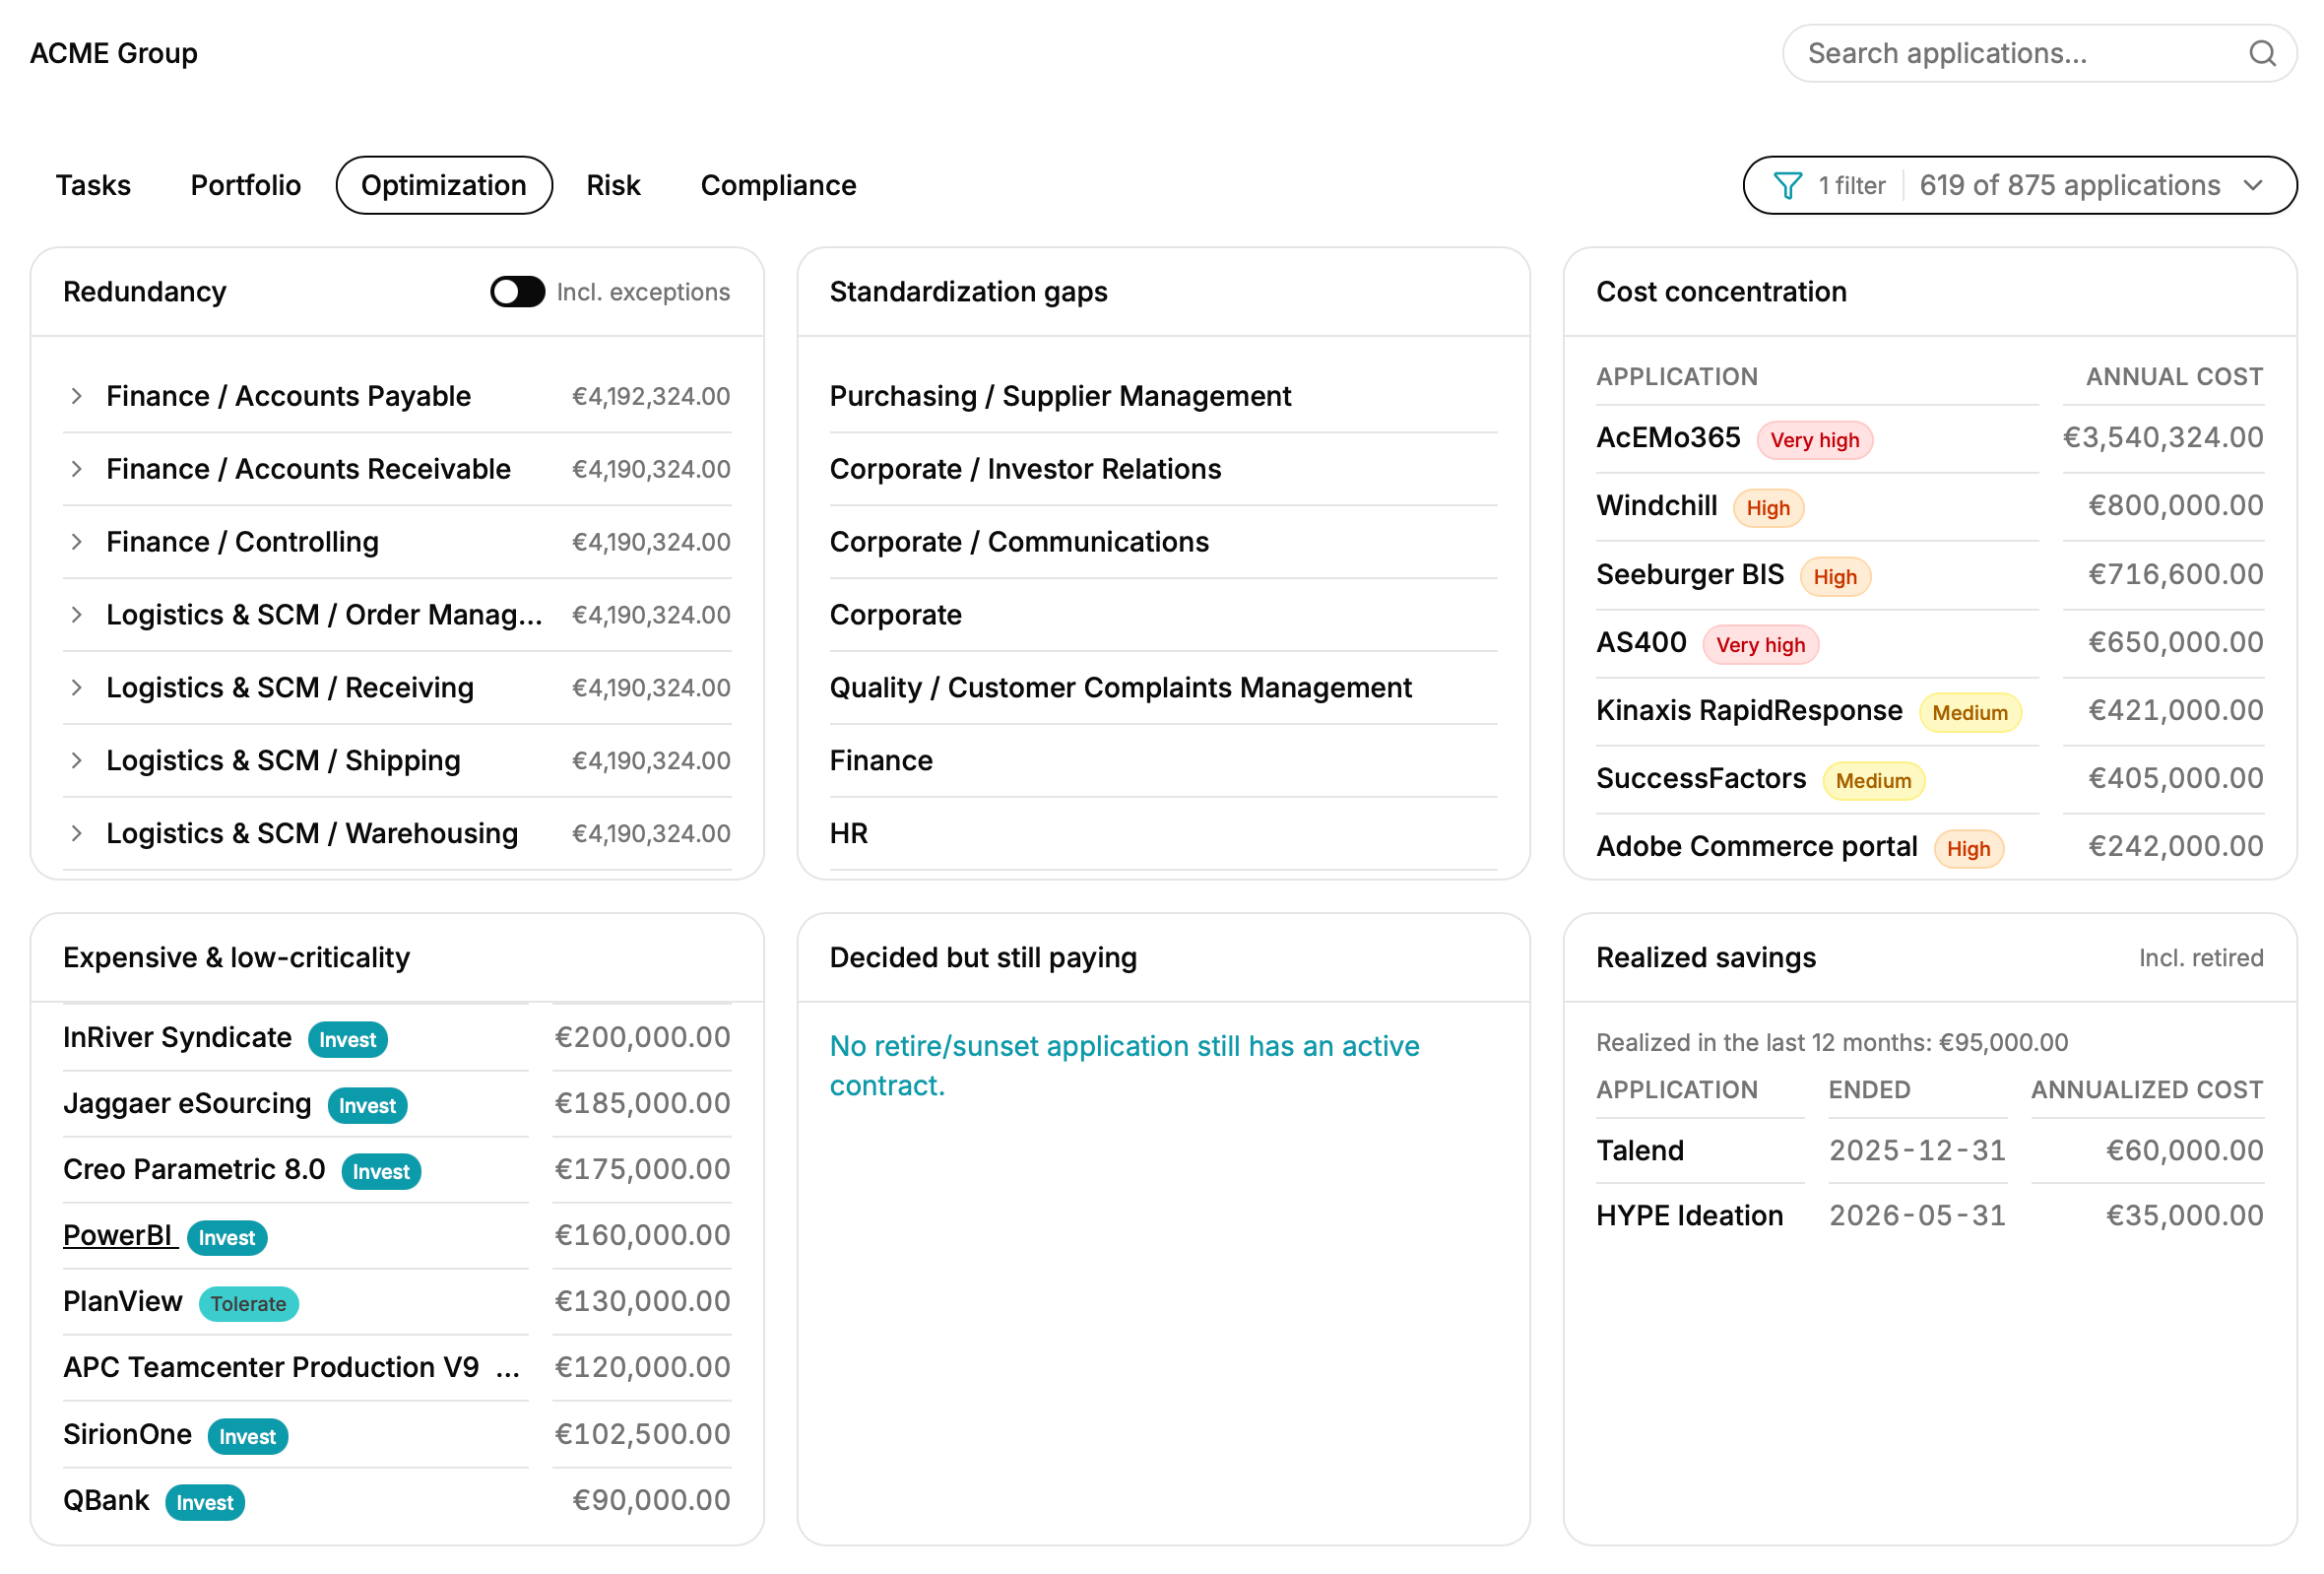Open the Risk tab
This screenshot has height=1574, width=2324.
(613, 185)
